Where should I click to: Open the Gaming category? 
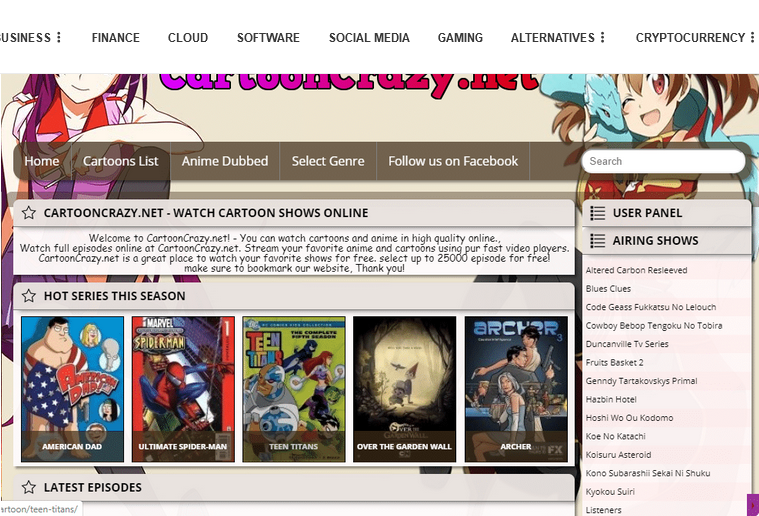(x=460, y=38)
